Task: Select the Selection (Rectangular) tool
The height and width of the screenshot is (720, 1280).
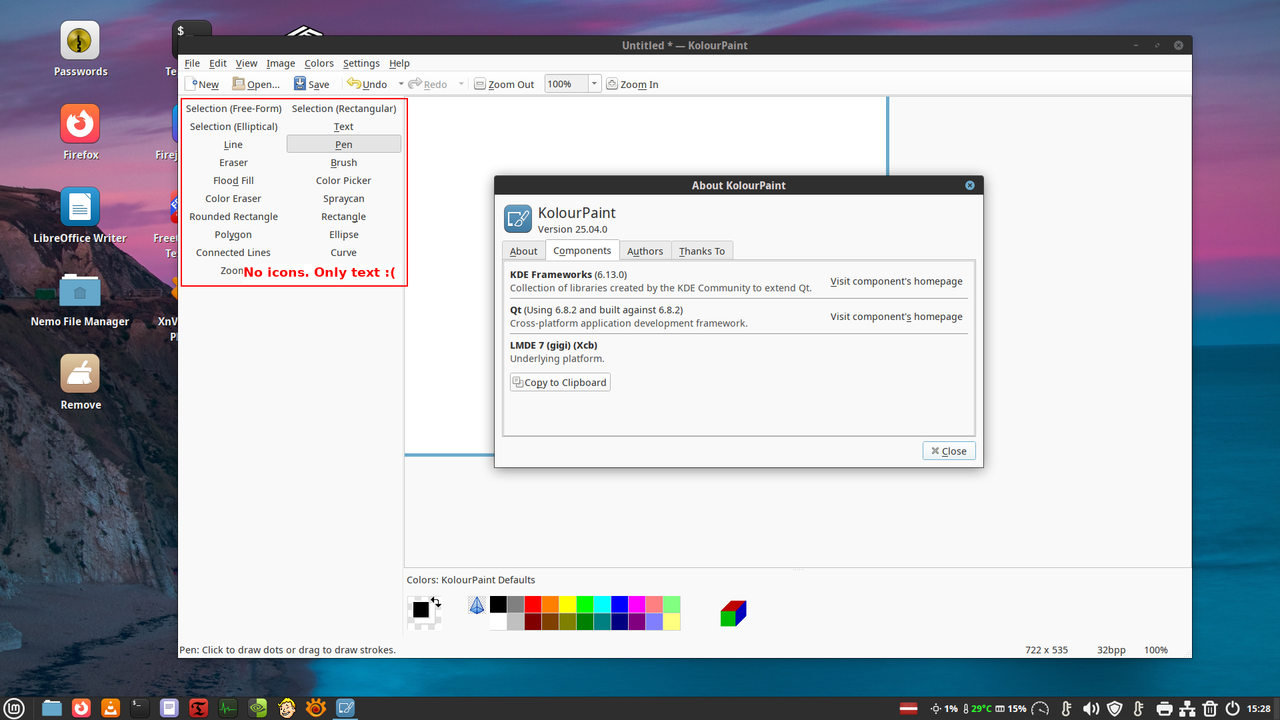Action: 344,108
